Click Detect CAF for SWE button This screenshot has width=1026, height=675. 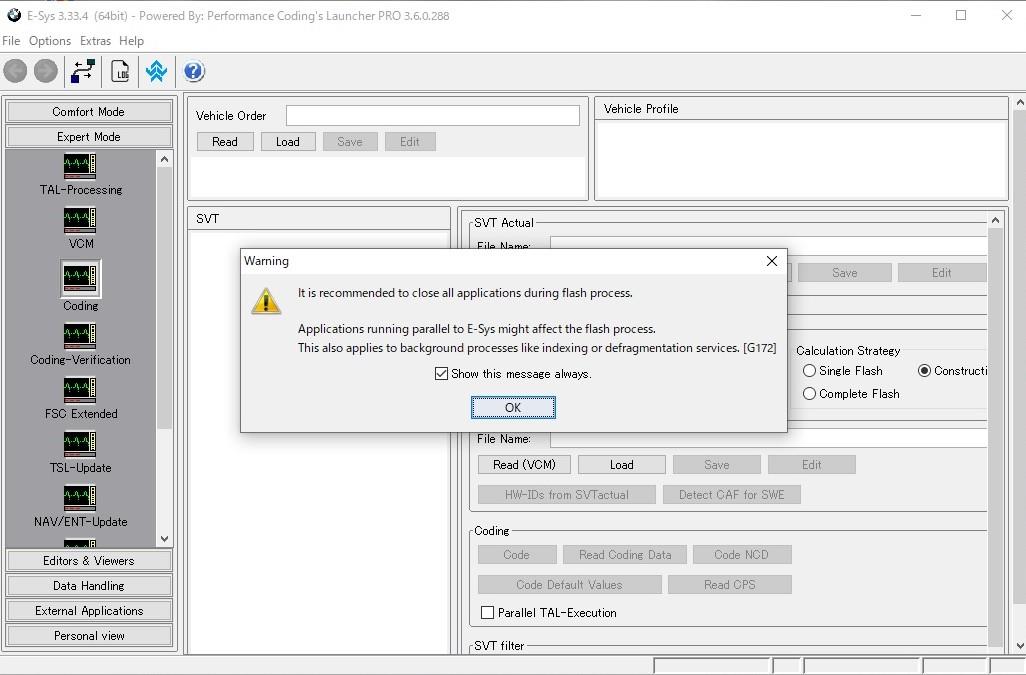click(x=732, y=494)
